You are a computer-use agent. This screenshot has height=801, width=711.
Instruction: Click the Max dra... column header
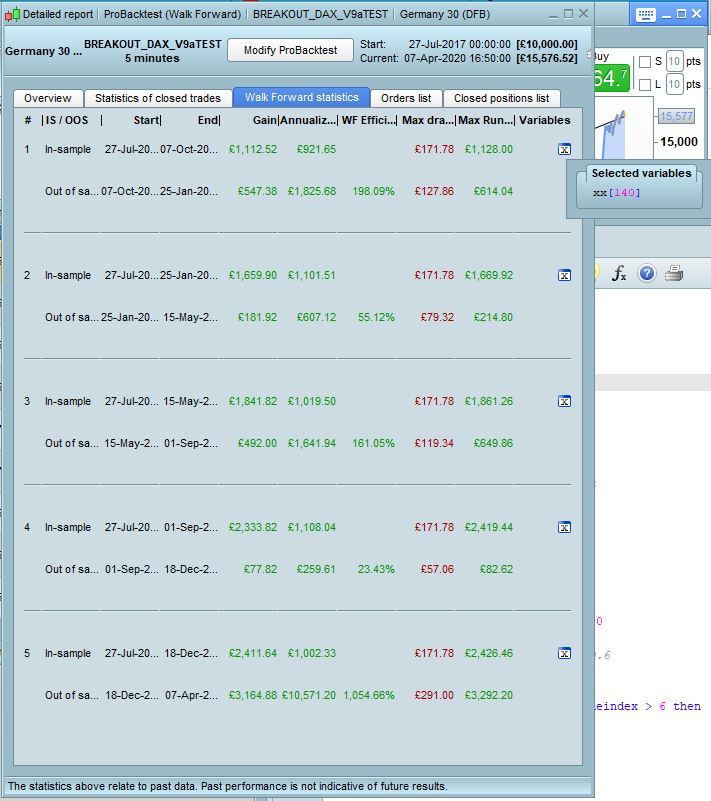coord(428,120)
